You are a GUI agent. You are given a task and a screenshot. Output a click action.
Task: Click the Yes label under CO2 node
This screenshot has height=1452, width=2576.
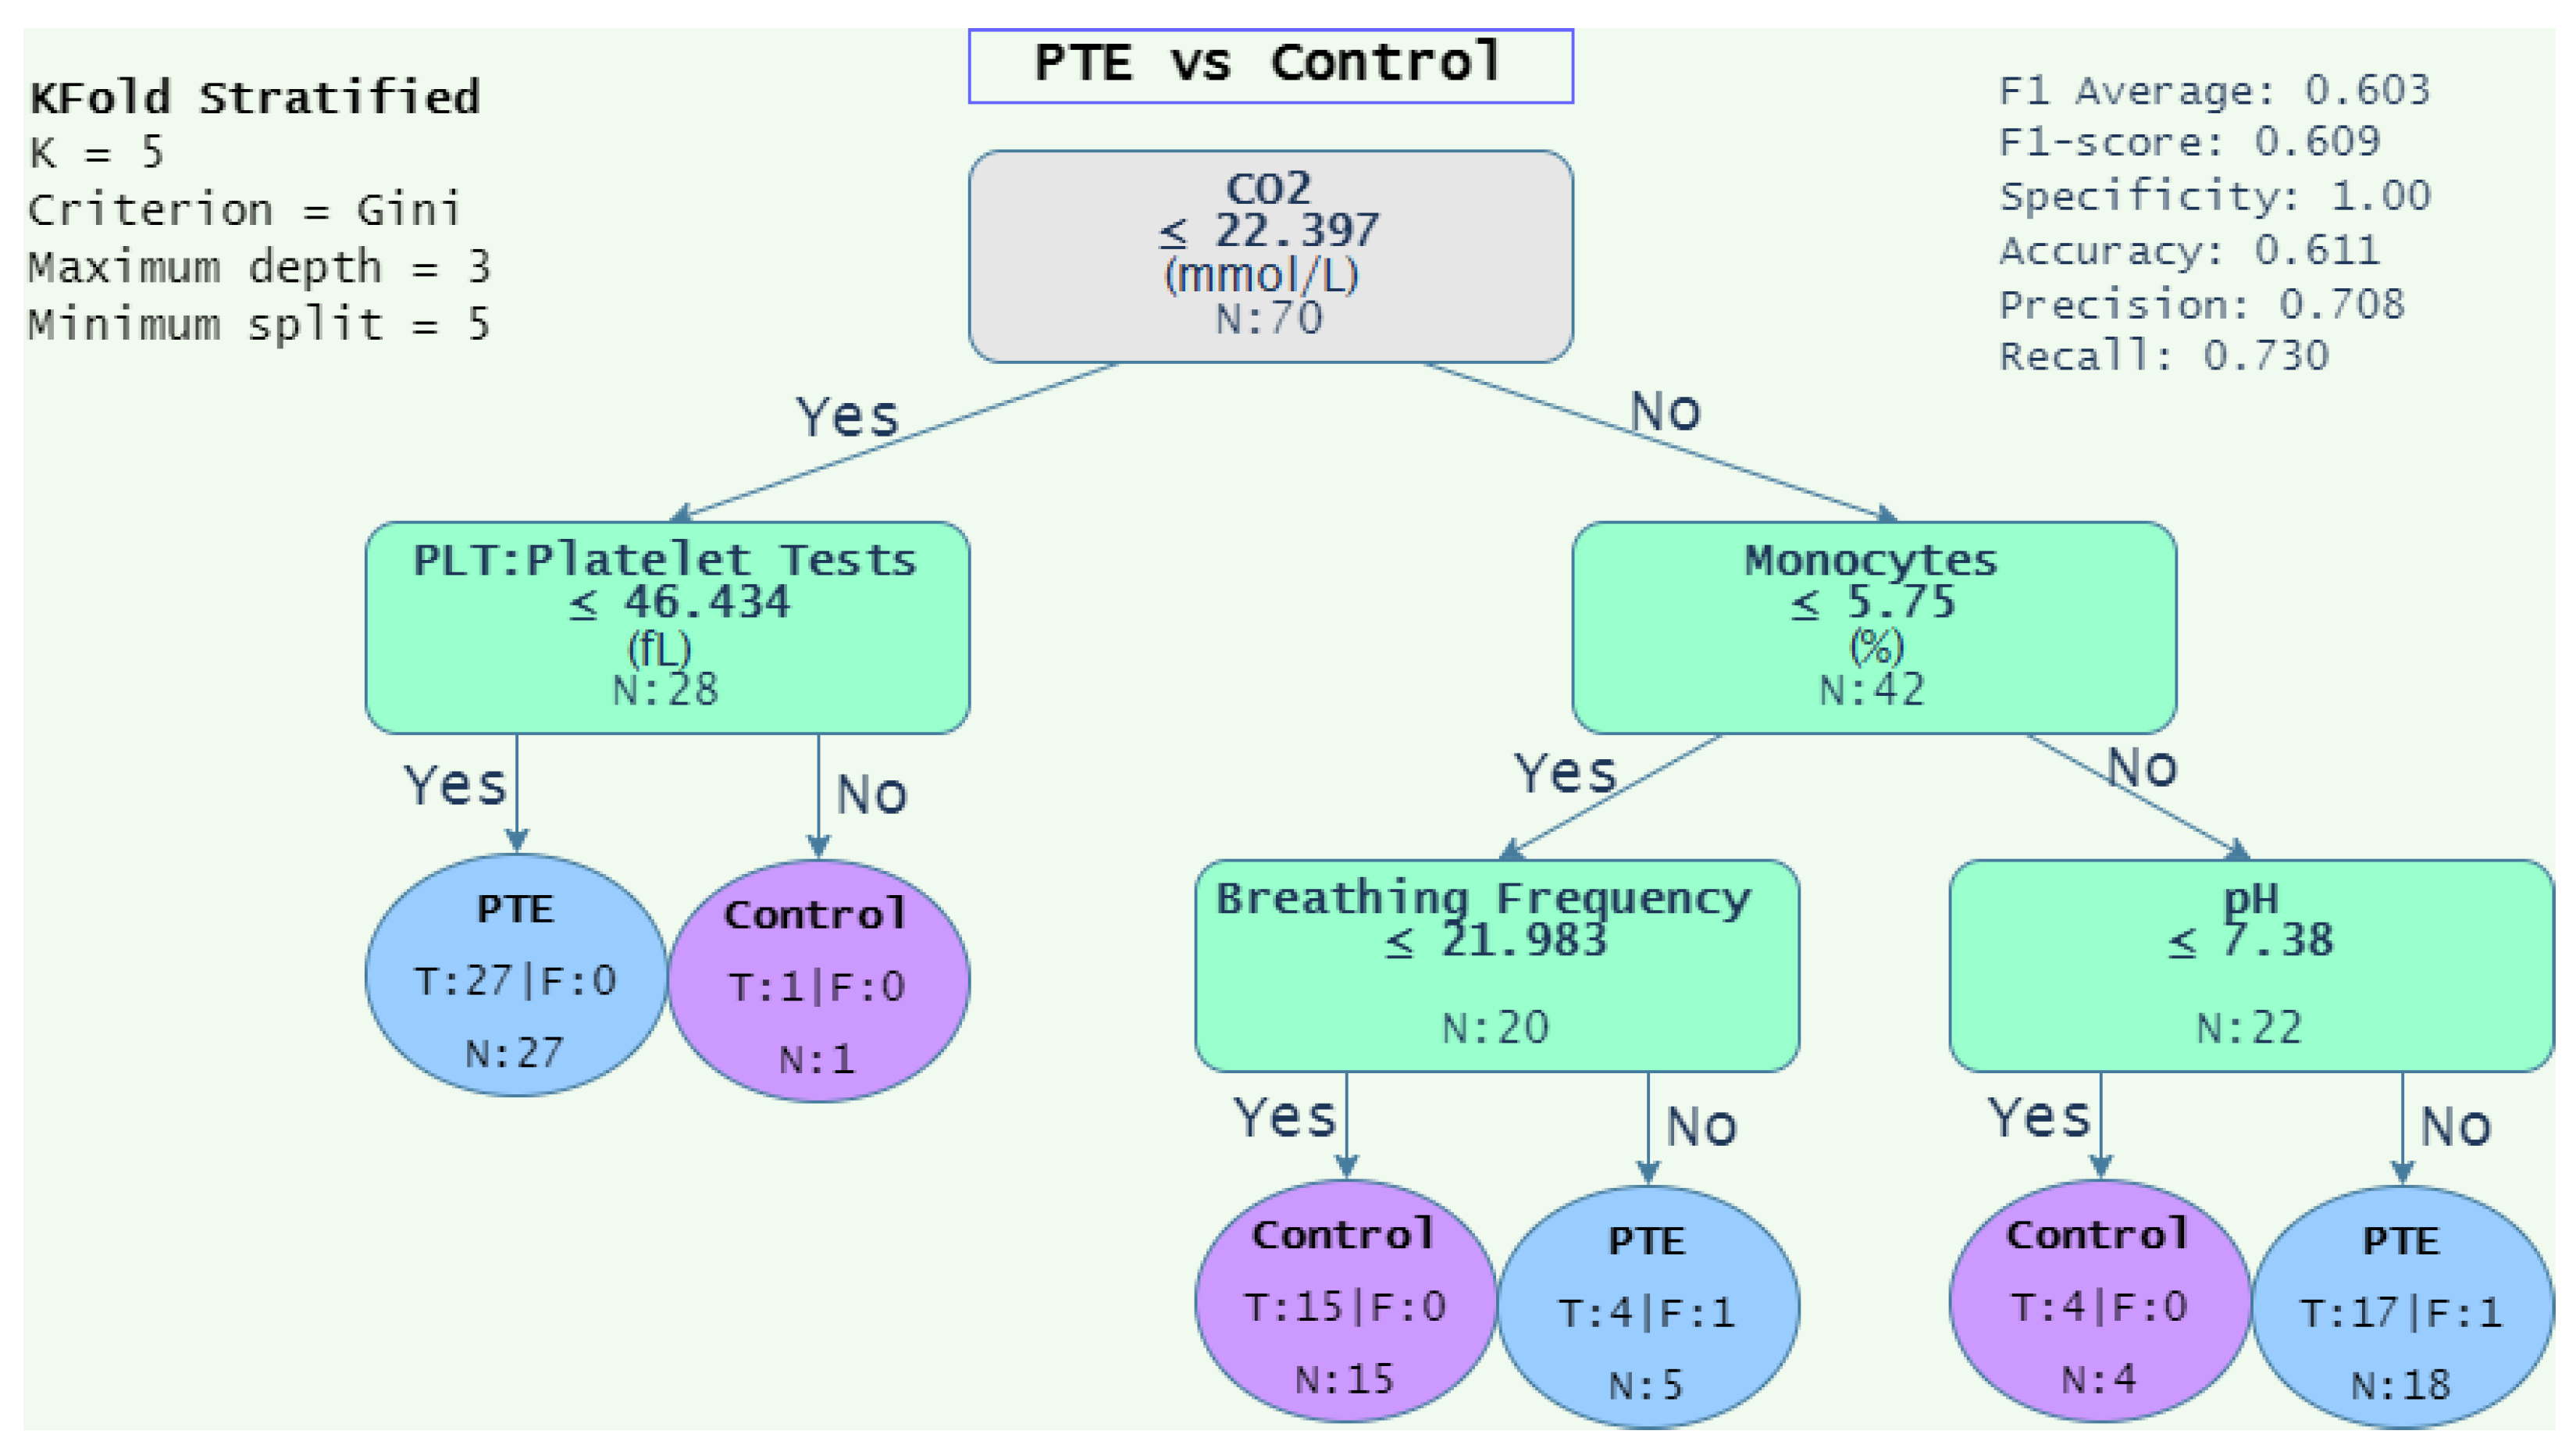pyautogui.click(x=847, y=416)
